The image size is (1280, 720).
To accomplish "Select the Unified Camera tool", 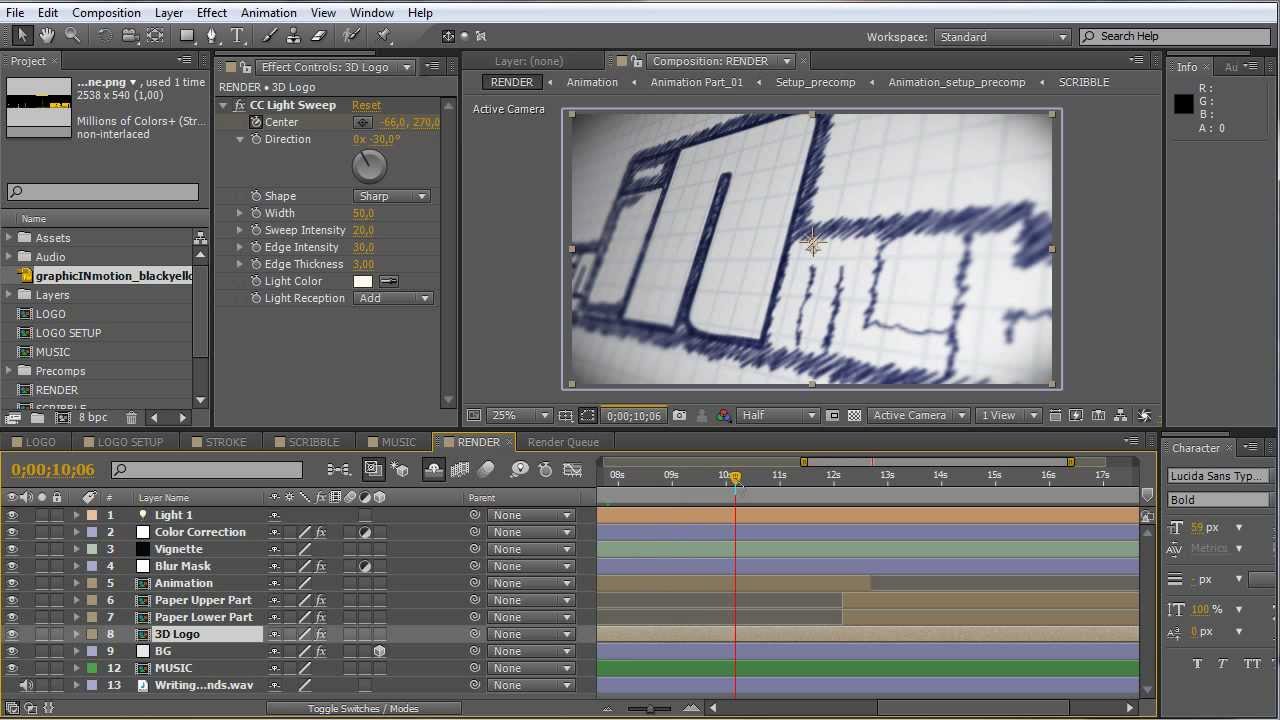I will click(130, 35).
